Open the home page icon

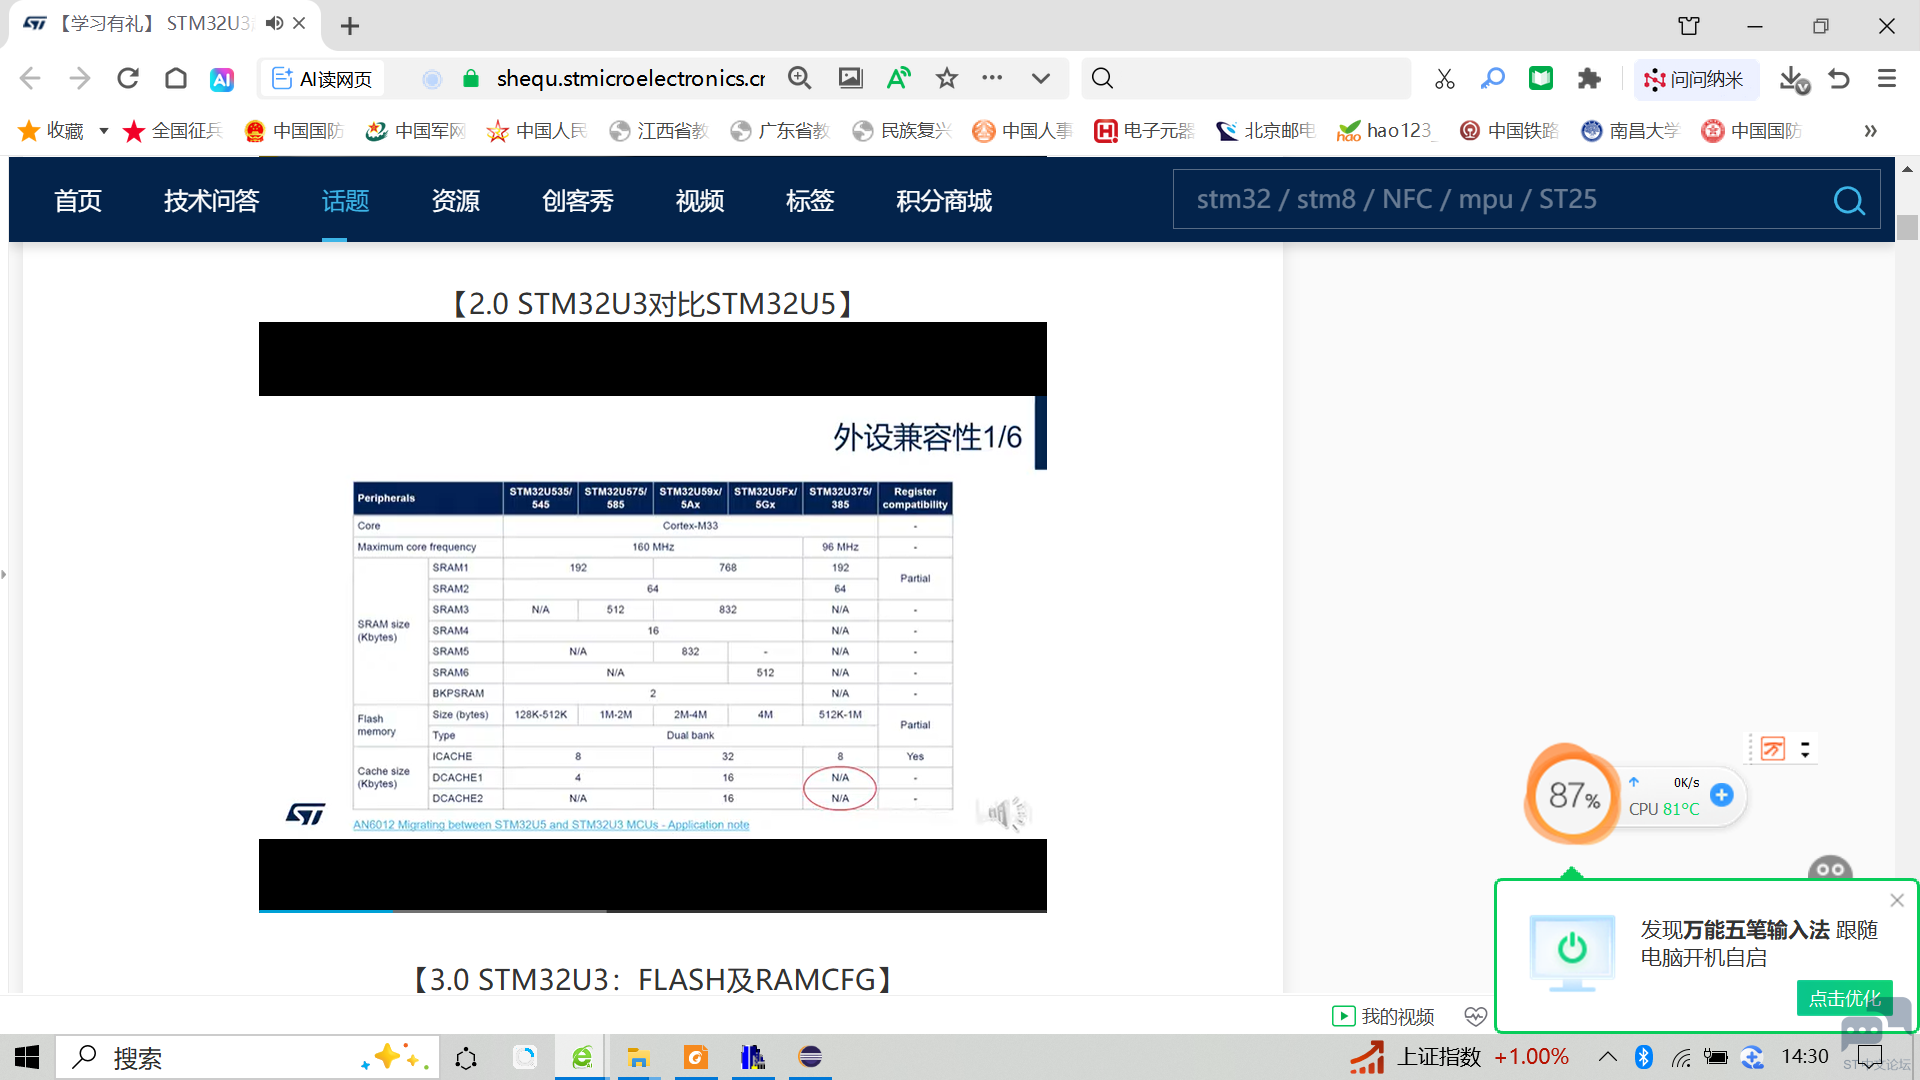point(176,78)
